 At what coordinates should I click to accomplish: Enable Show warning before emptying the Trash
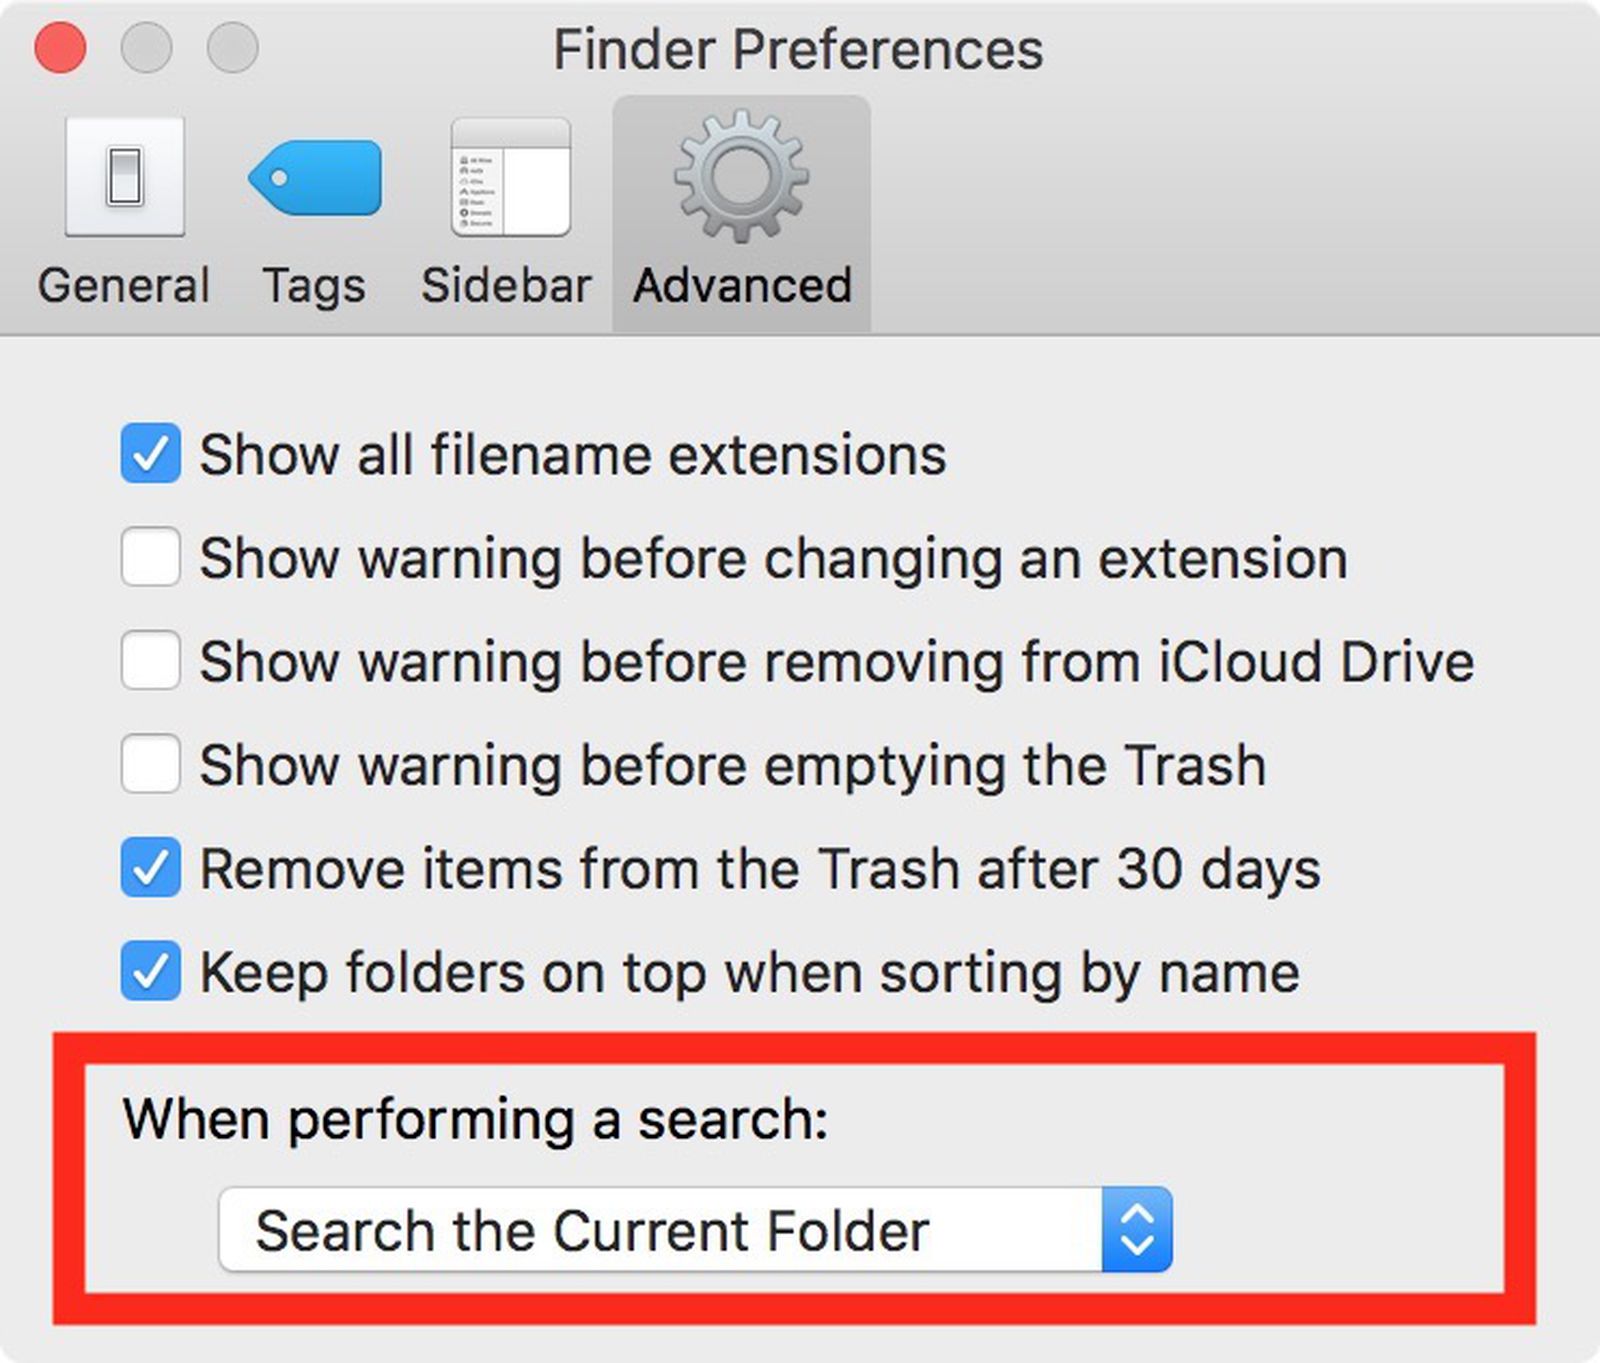point(149,764)
